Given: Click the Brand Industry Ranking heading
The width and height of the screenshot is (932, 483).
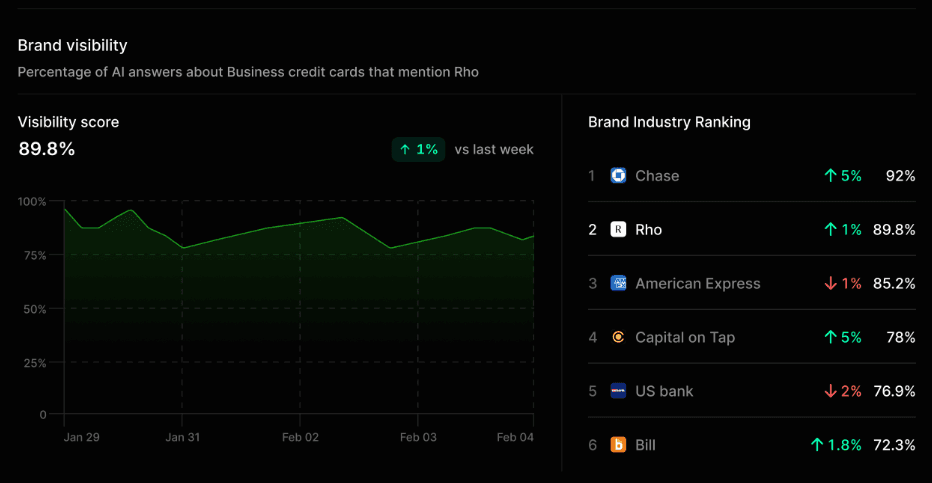Looking at the screenshot, I should [x=669, y=122].
